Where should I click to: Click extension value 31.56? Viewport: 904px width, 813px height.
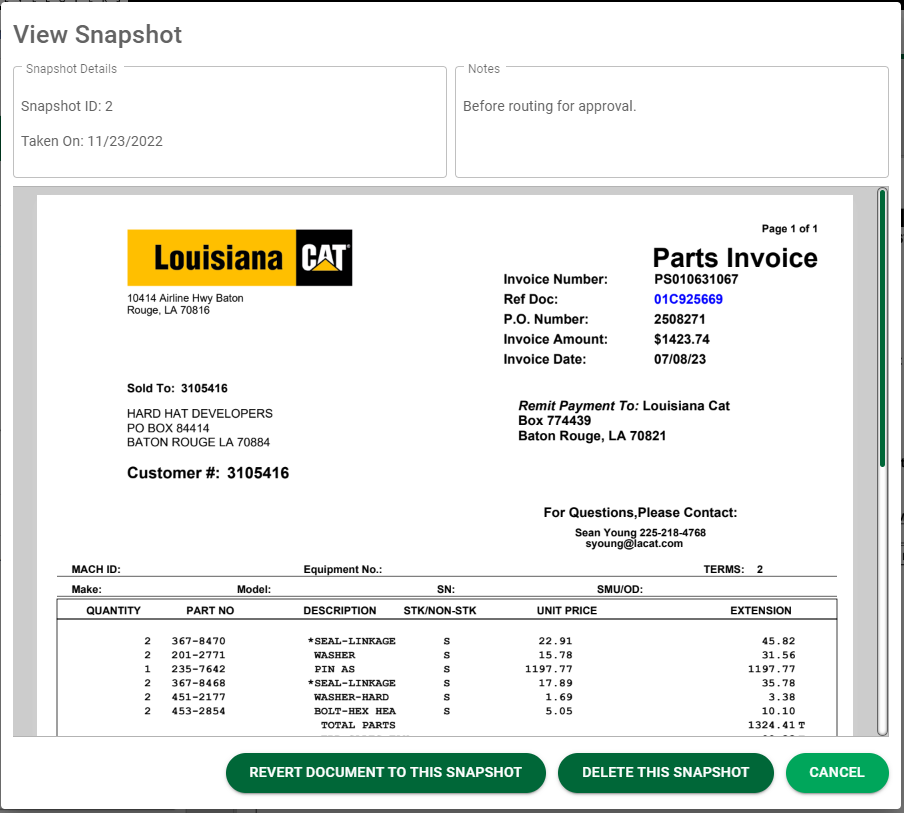click(x=778, y=655)
